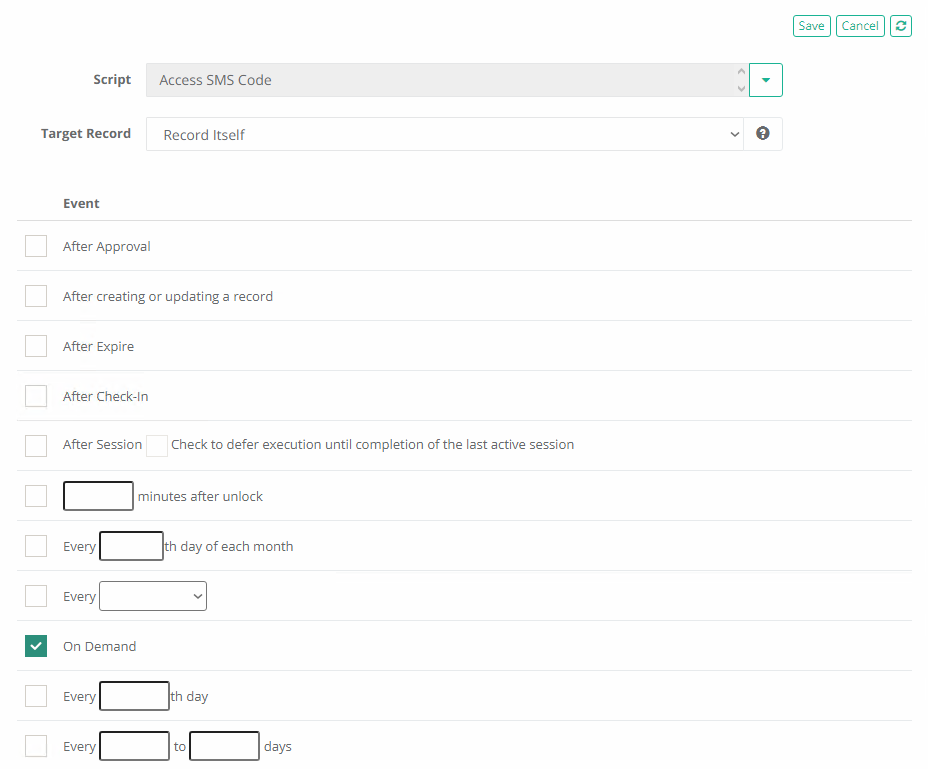The height and width of the screenshot is (769, 928).
Task: Enable After creating or updating a record
Action: (35, 295)
